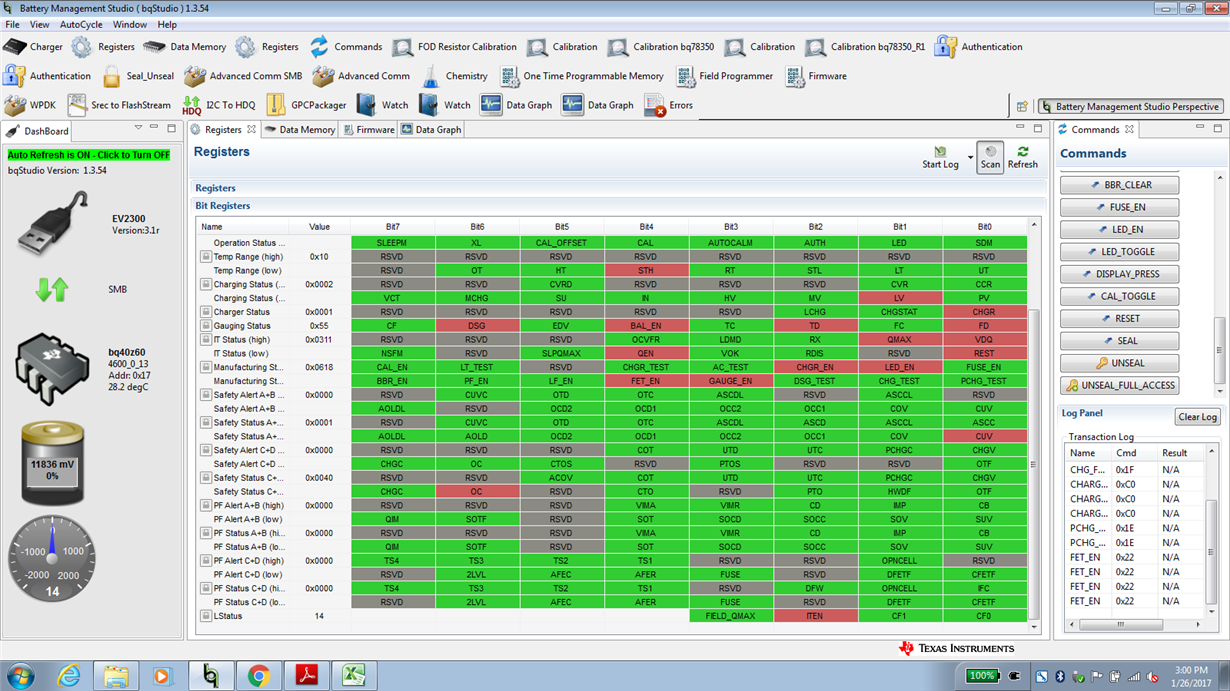The height and width of the screenshot is (691, 1230).
Task: Open Advanced Comm SMB tool
Action: [243, 76]
